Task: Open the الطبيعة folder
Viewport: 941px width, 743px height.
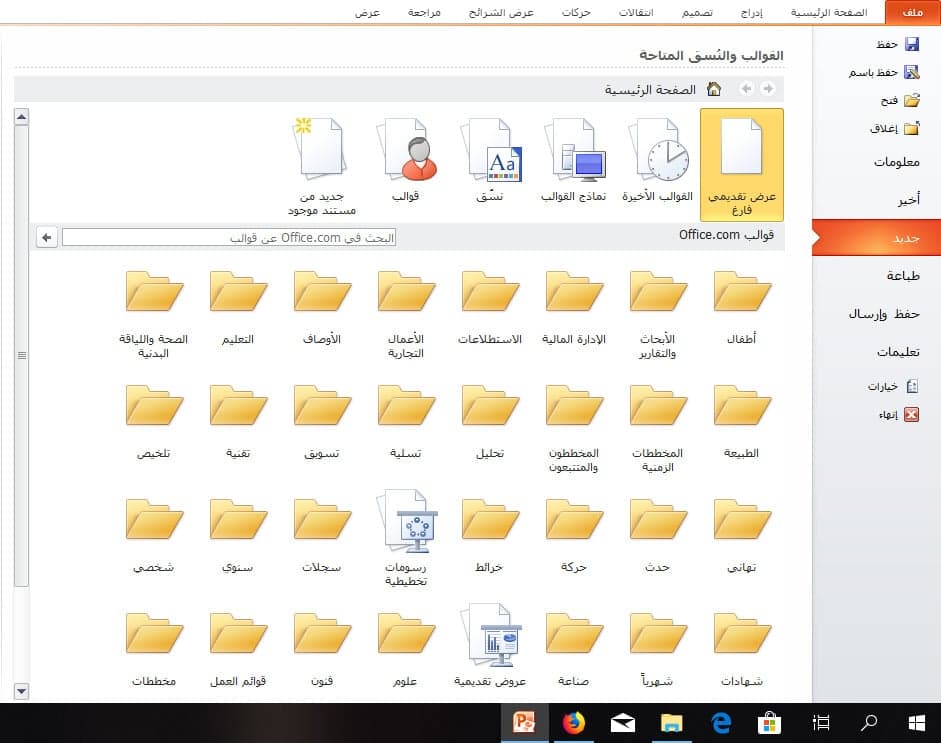Action: pos(741,421)
